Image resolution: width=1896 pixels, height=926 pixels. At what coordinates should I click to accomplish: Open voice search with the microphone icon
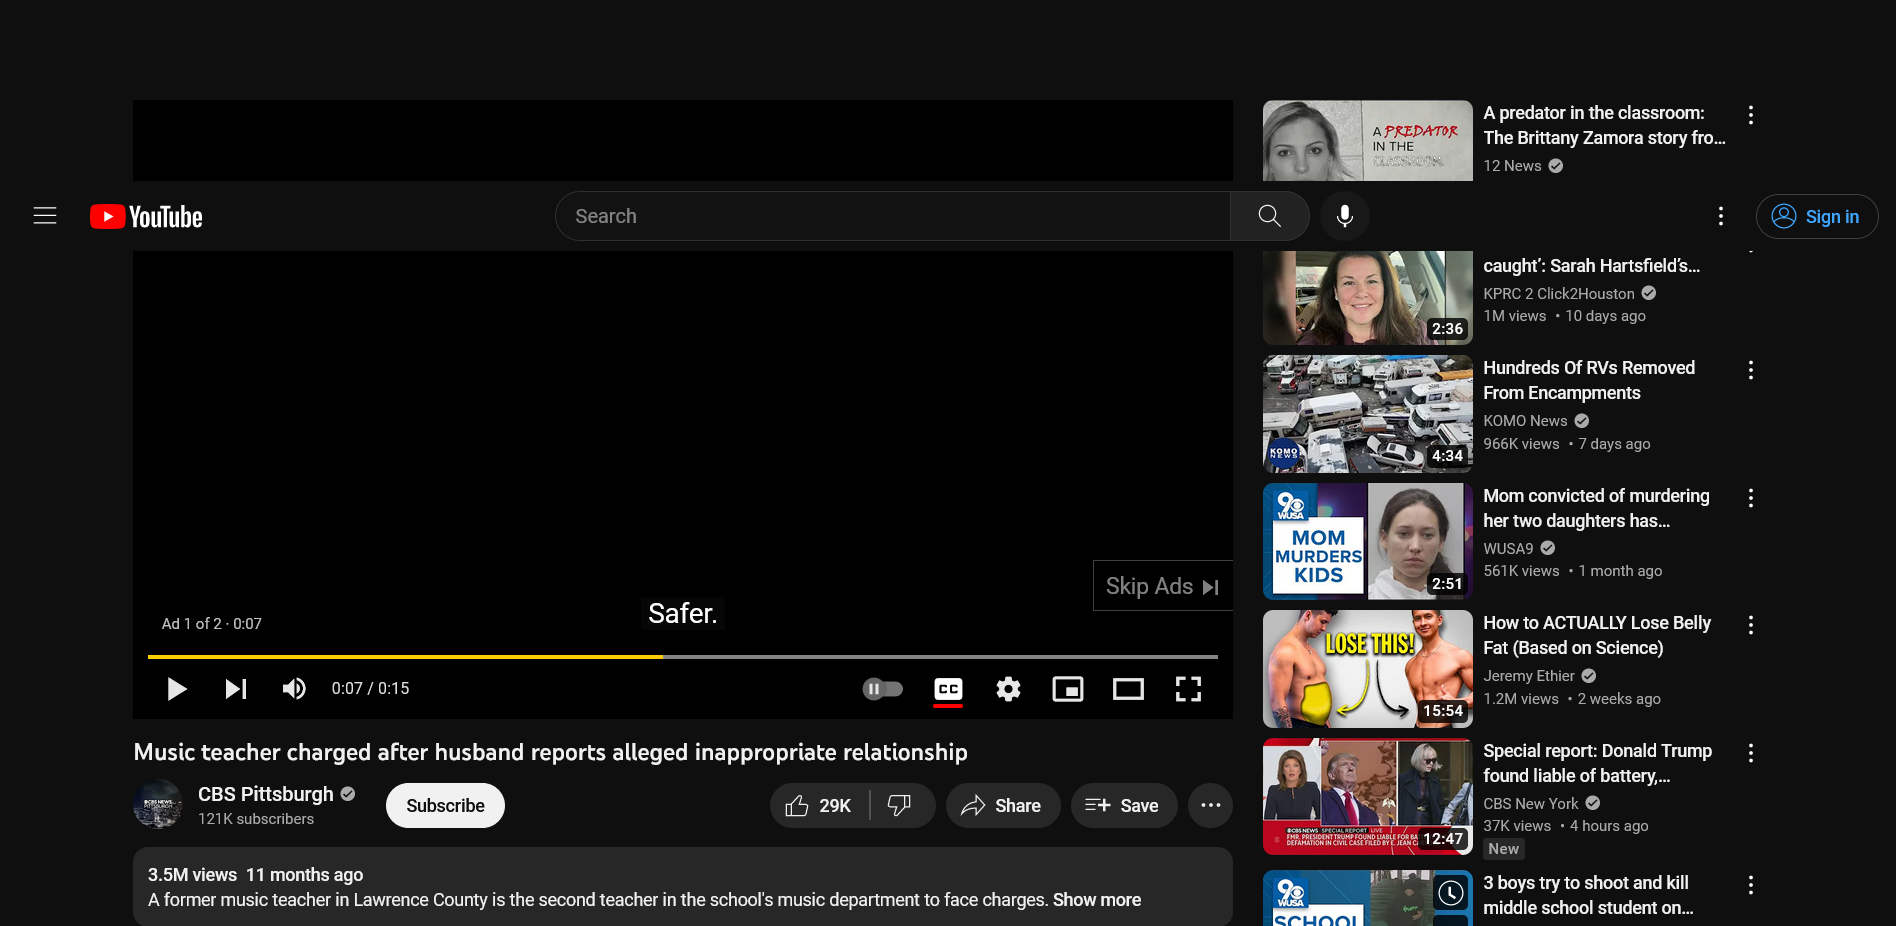[1344, 216]
